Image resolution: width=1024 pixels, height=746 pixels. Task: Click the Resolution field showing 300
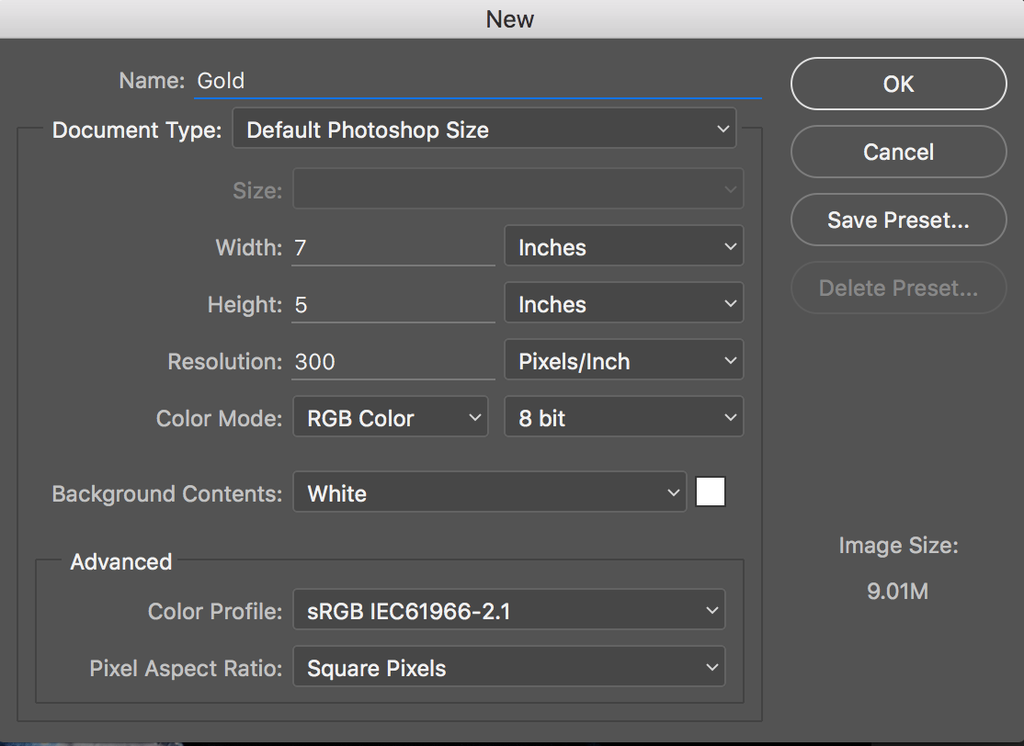pos(390,361)
